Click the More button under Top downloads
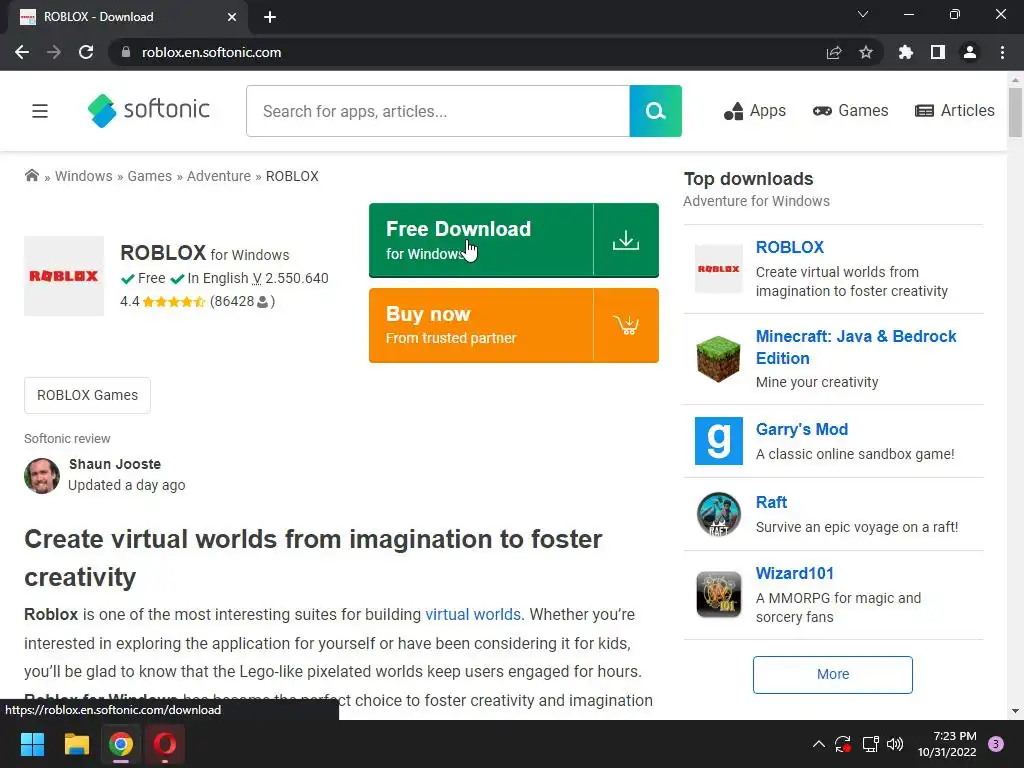1024x768 pixels. 833,675
